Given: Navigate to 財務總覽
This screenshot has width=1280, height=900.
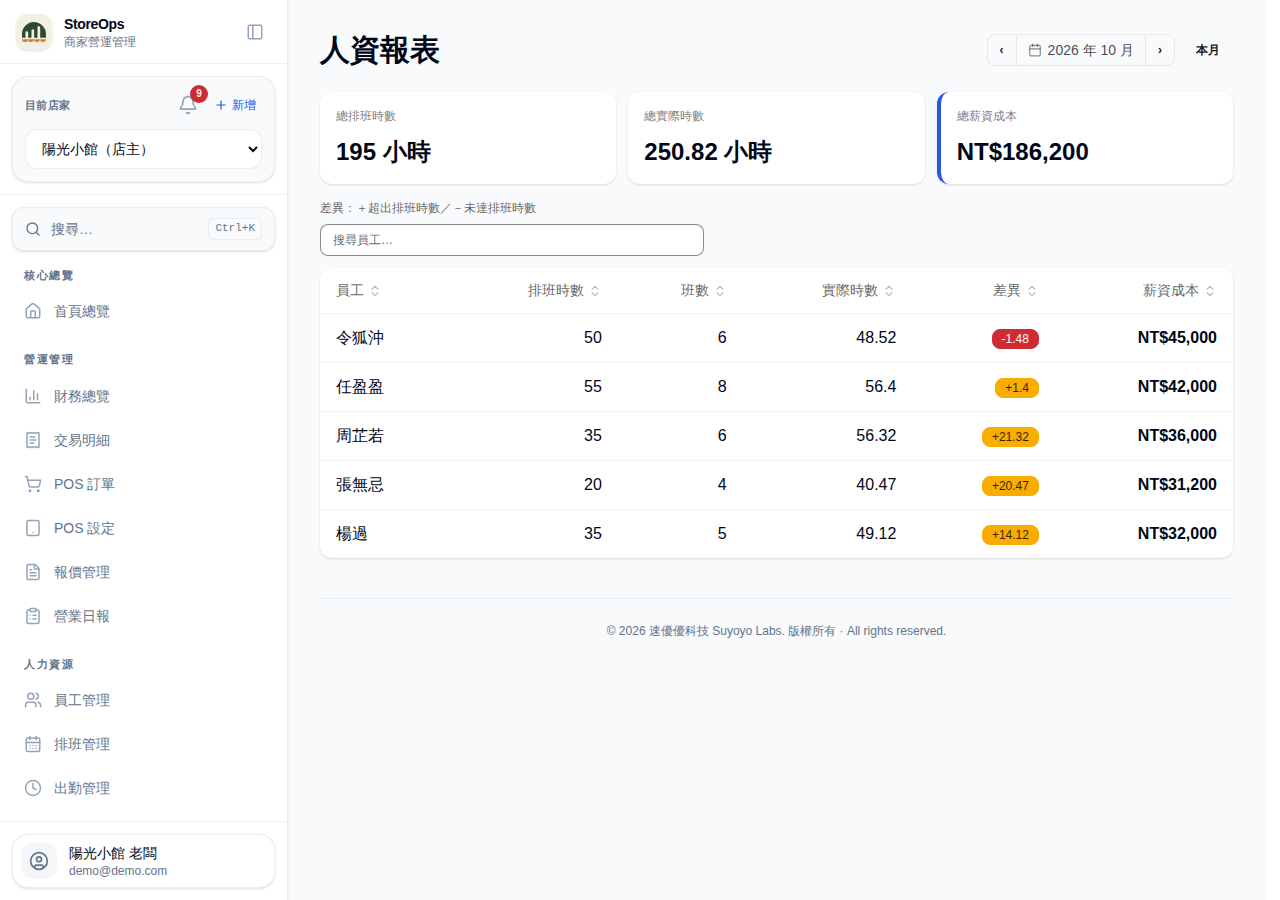Looking at the screenshot, I should (143, 396).
